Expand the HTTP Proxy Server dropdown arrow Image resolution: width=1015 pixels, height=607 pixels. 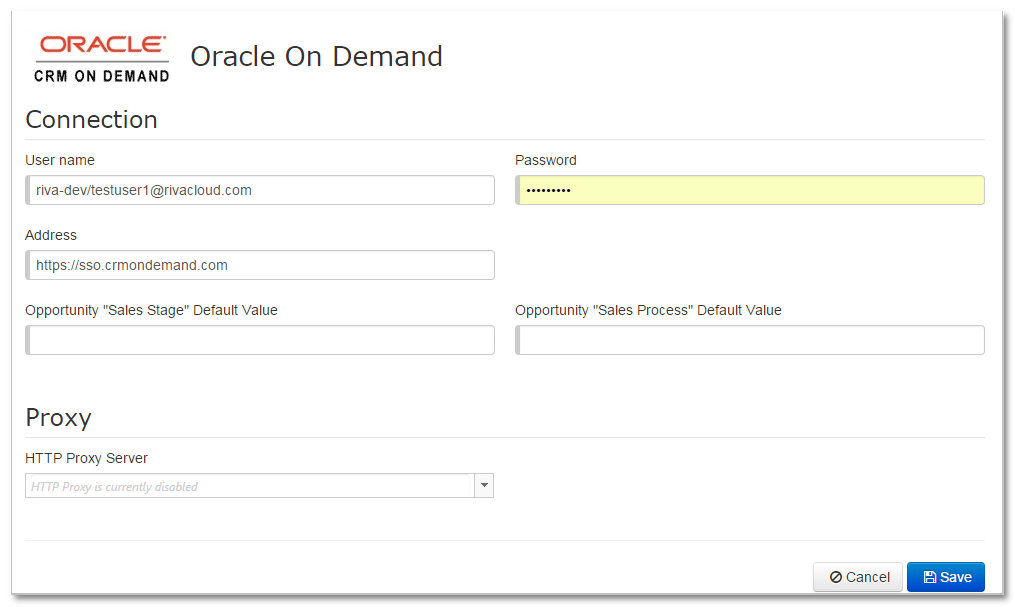click(484, 486)
